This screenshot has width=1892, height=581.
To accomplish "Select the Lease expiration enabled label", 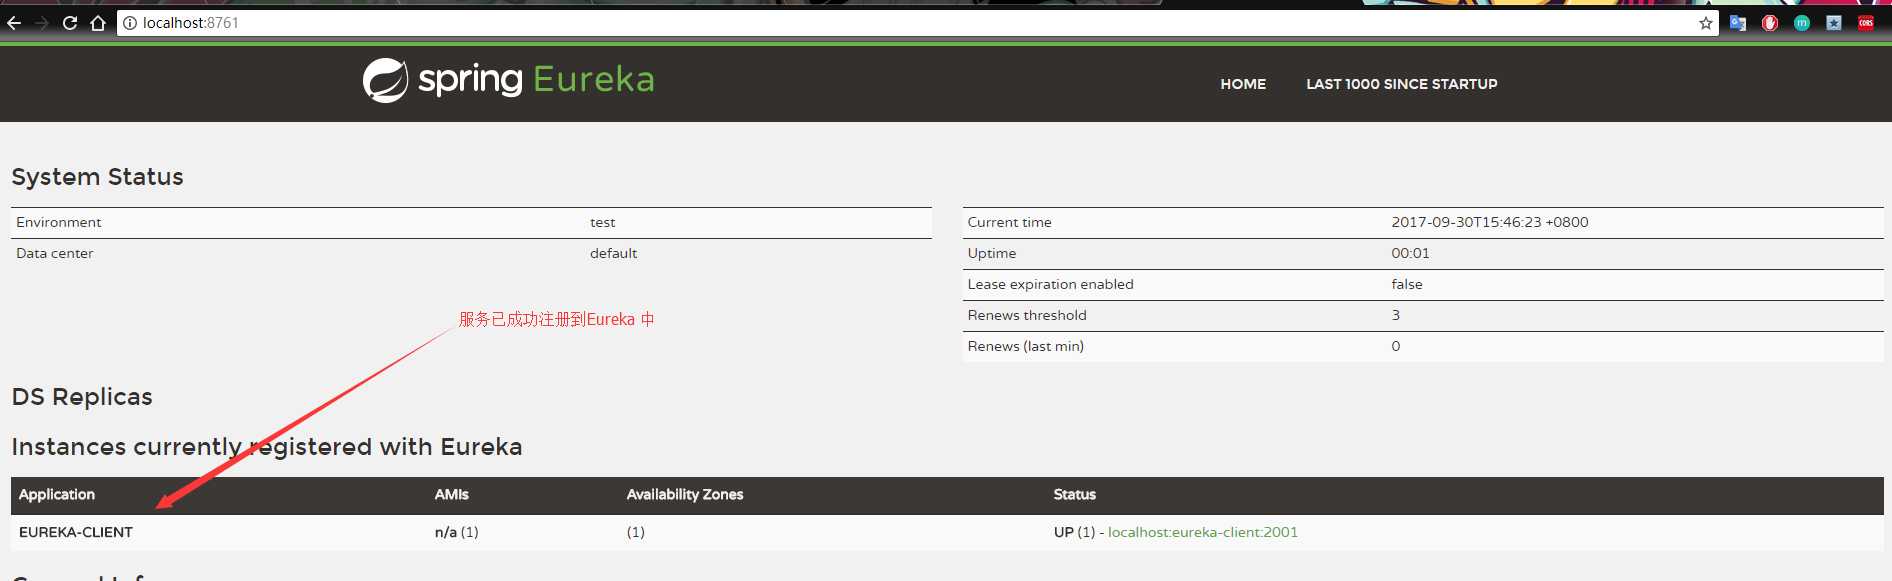I will tap(1051, 284).
